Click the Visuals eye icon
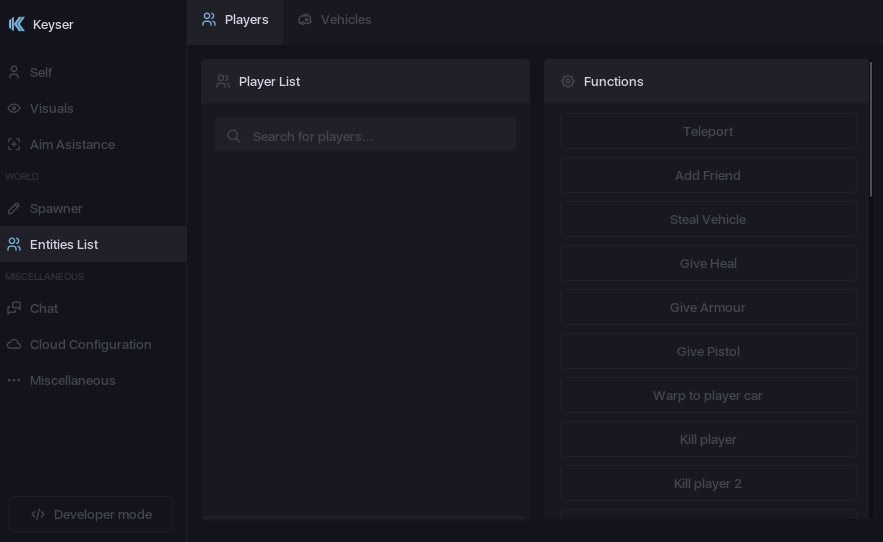The height and width of the screenshot is (542, 883). click(14, 109)
